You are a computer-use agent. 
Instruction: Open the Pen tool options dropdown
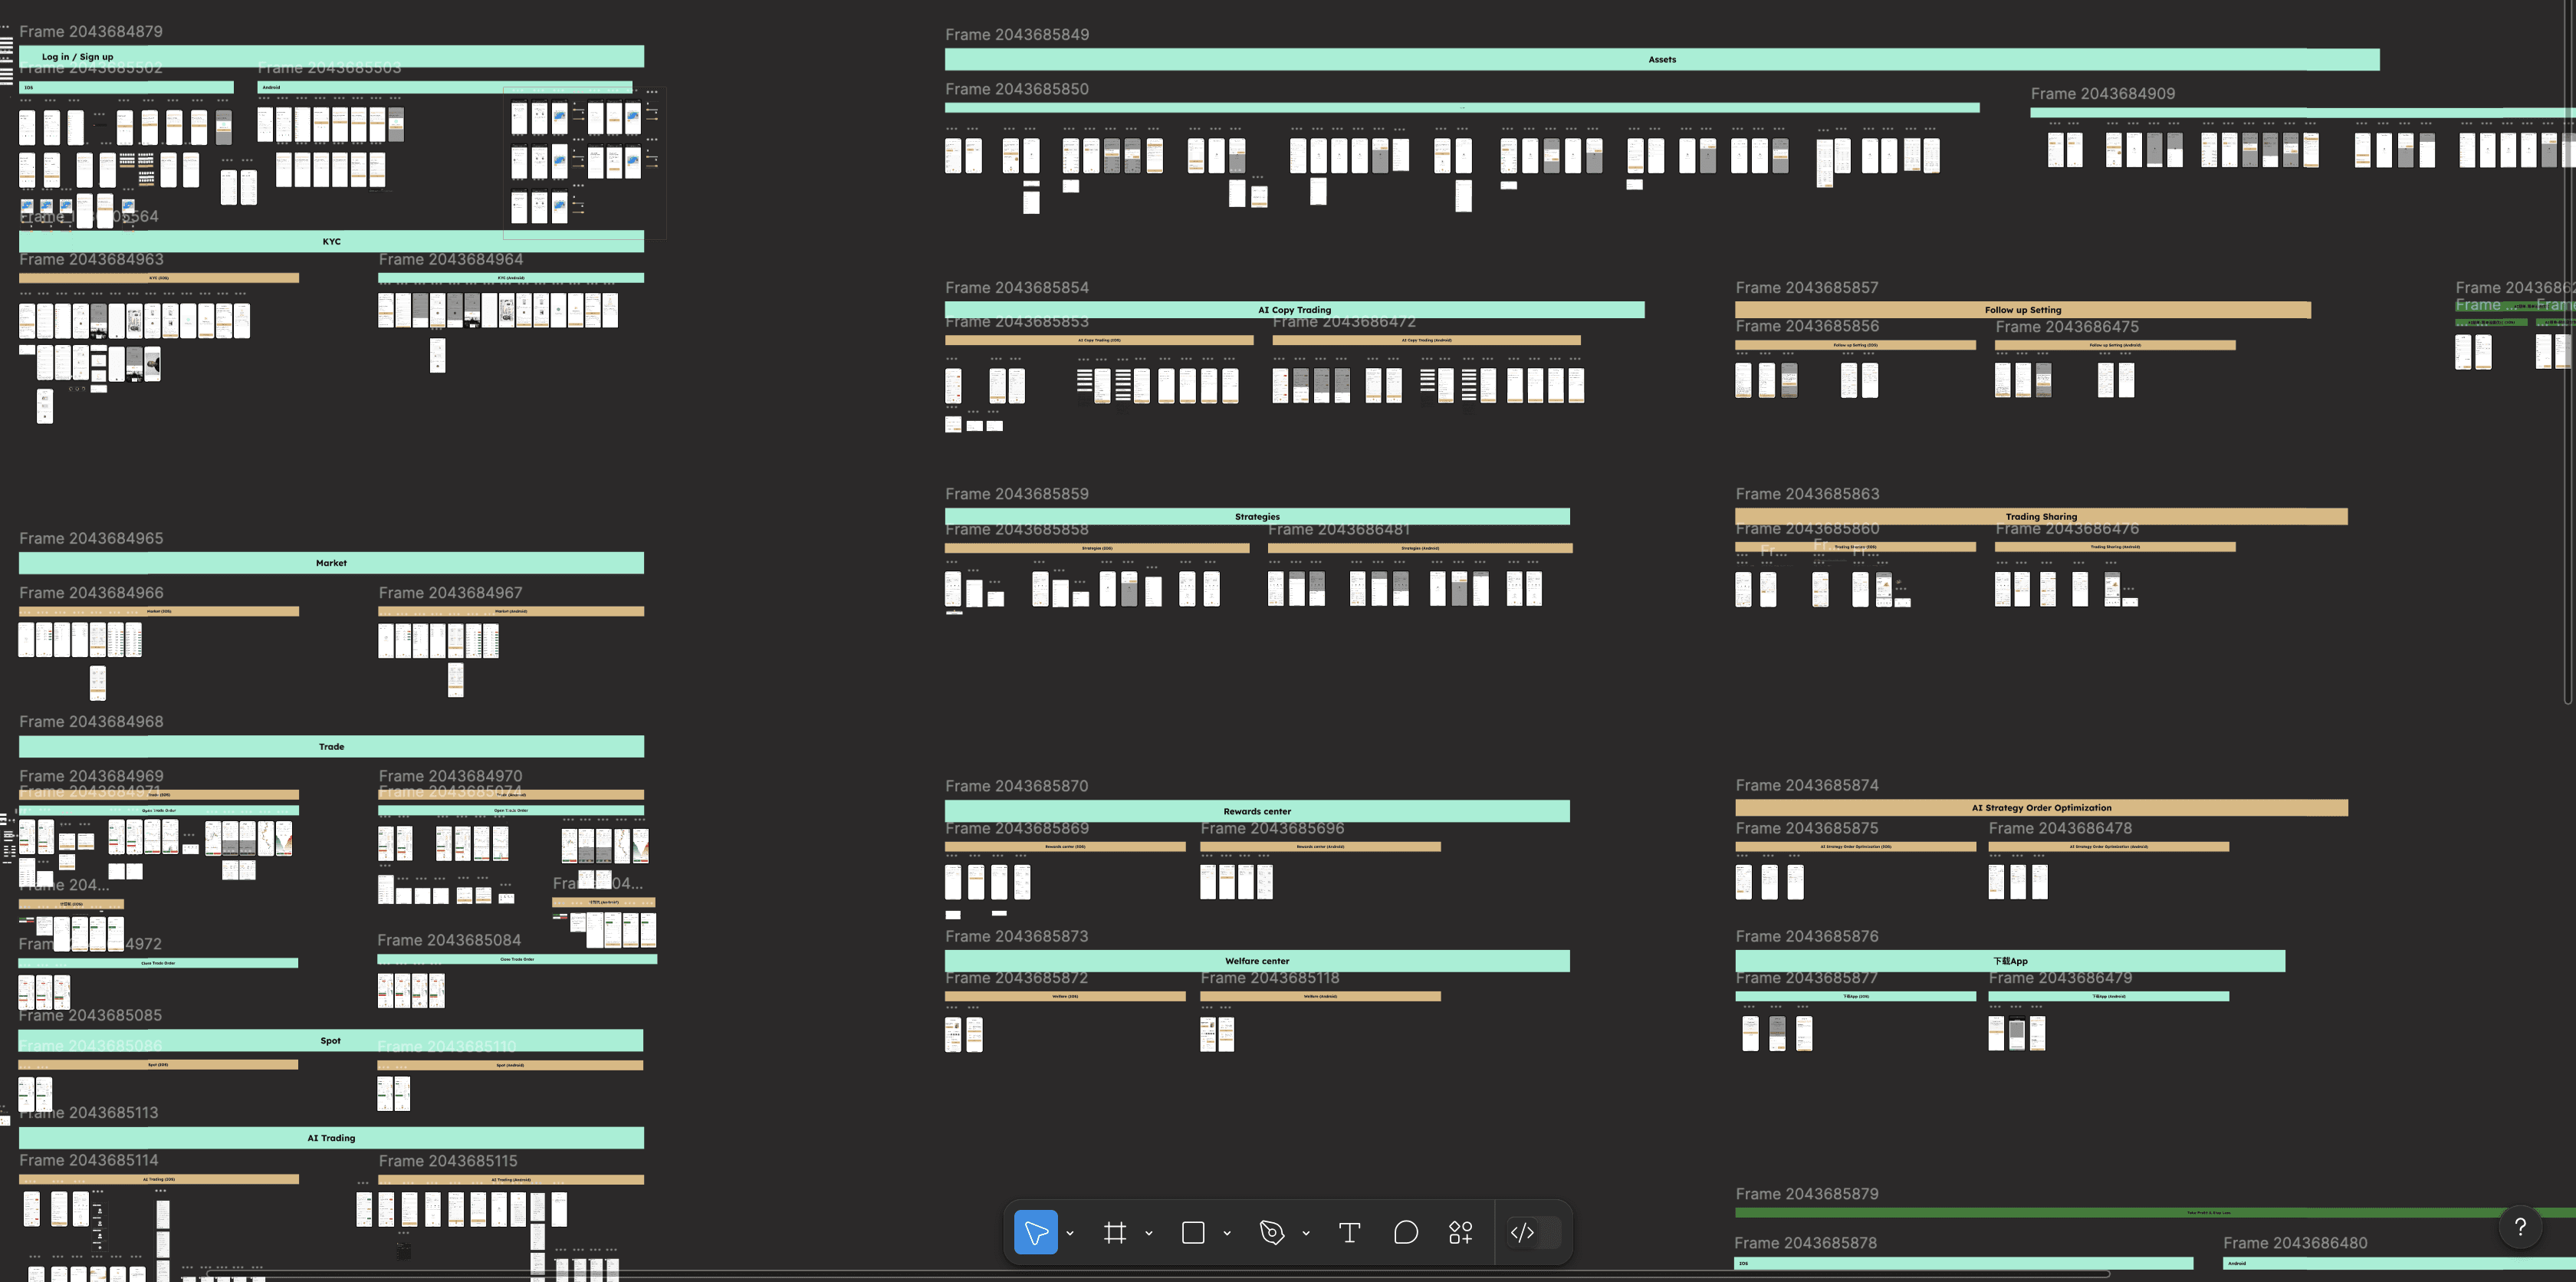pos(1306,1233)
